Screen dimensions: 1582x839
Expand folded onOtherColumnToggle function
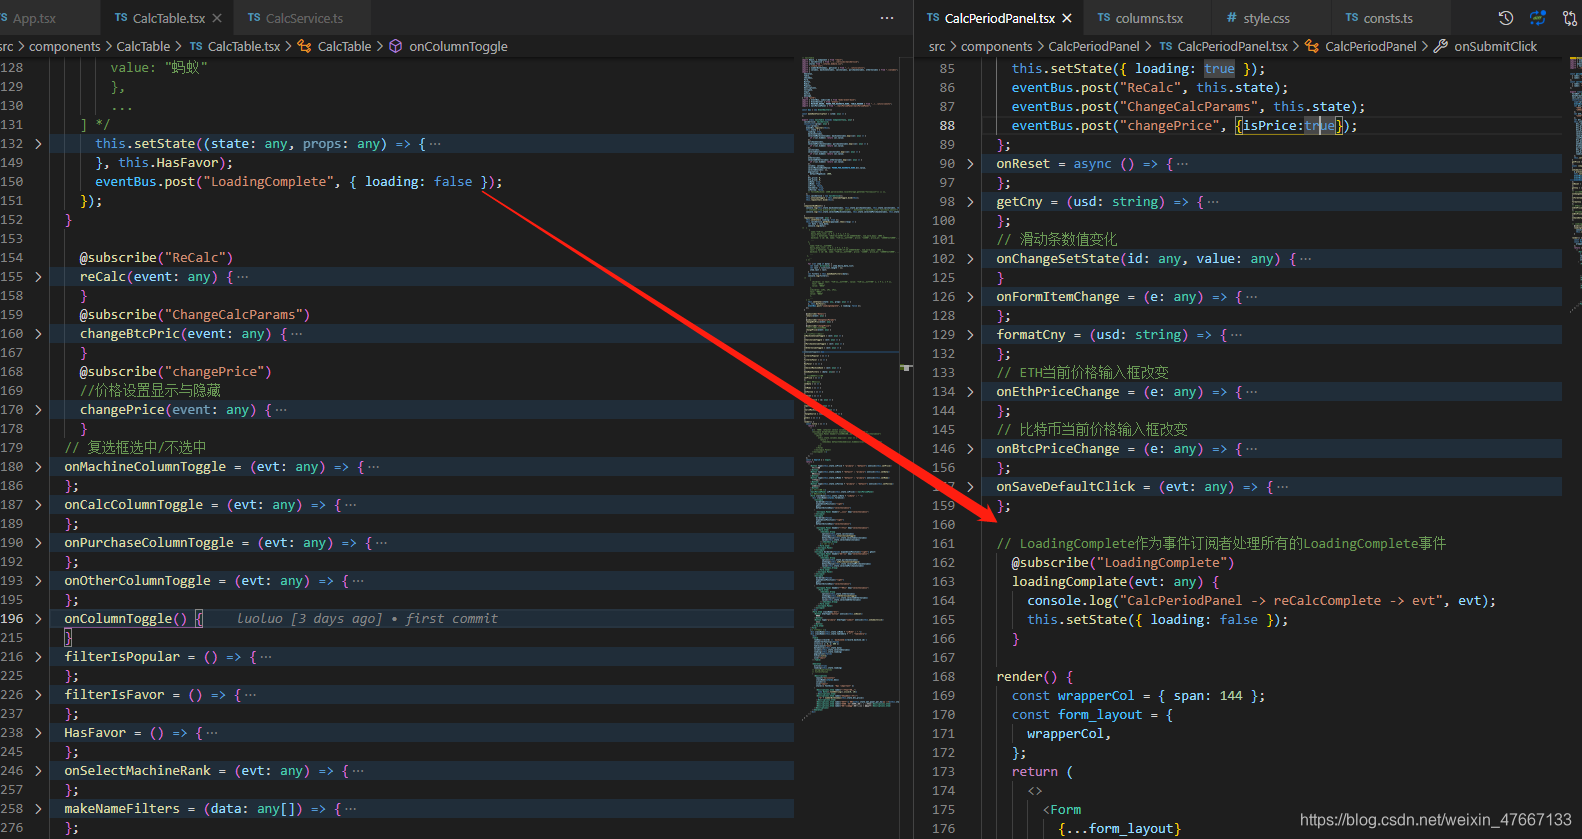(38, 581)
